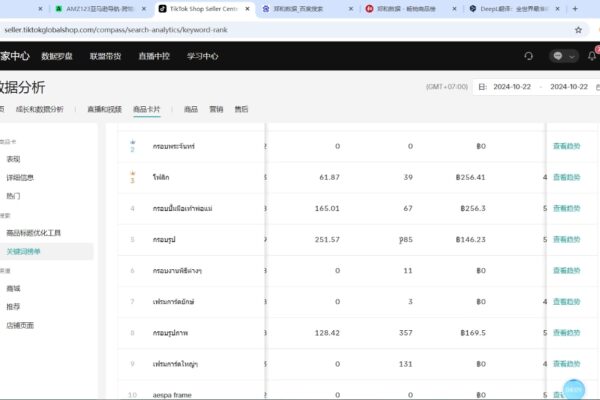Select the 商品卡片 analytics tab
Image resolution: width=600 pixels, height=400 pixels.
point(147,109)
